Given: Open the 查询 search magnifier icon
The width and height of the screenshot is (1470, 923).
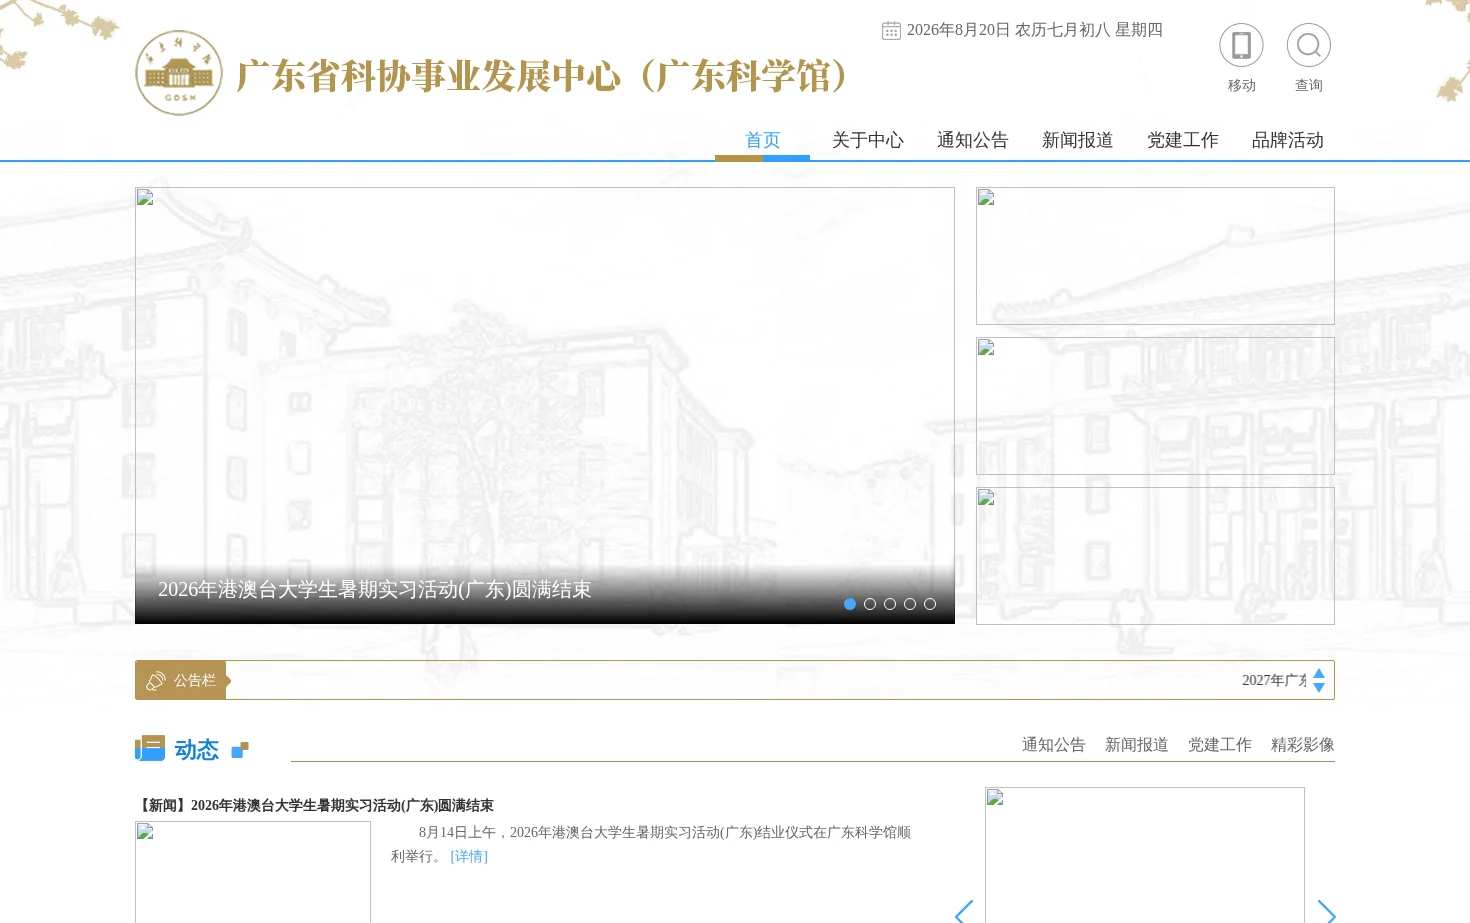Looking at the screenshot, I should (1308, 46).
